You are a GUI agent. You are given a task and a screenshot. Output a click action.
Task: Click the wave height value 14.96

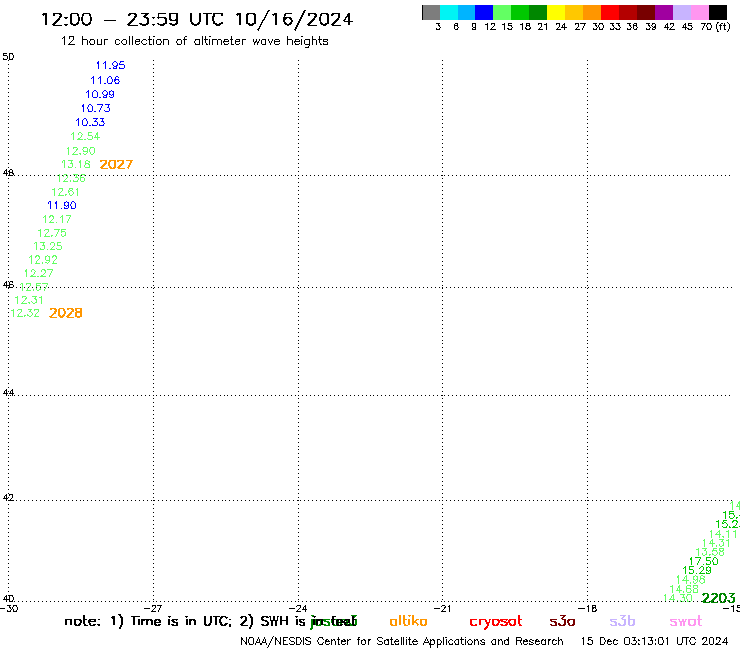[690, 580]
